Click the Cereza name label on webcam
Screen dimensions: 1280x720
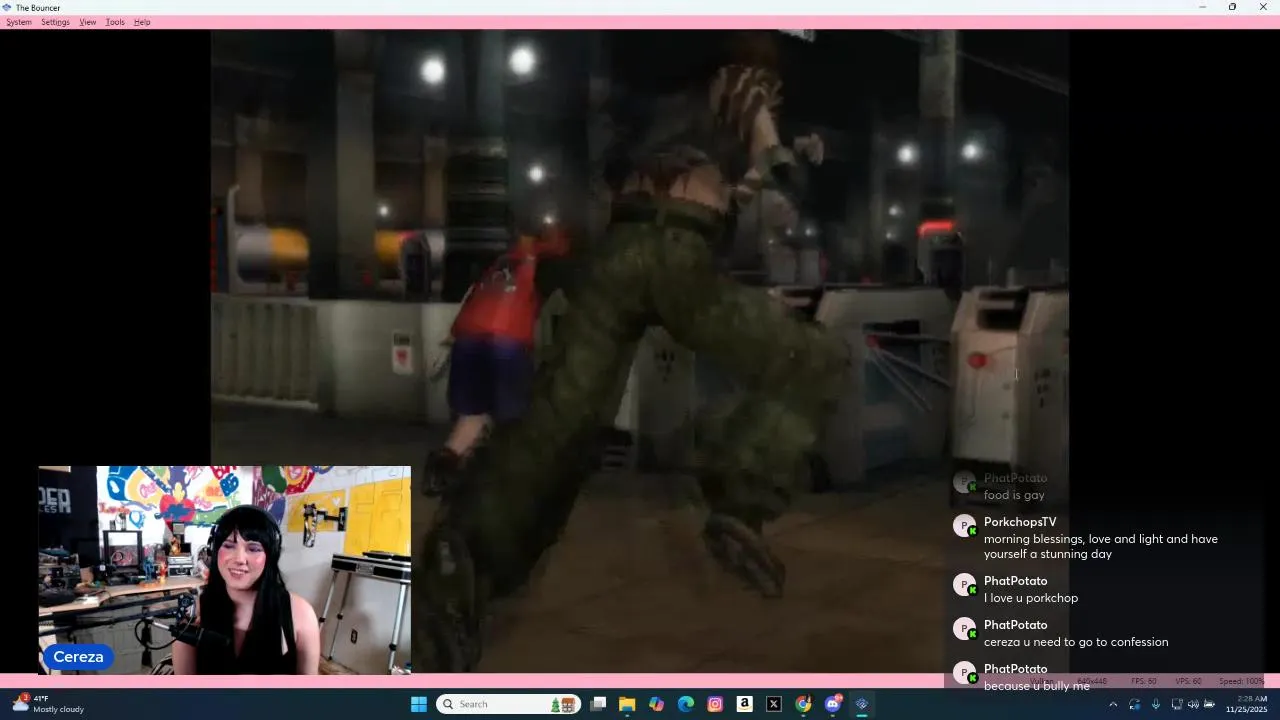[x=78, y=657]
